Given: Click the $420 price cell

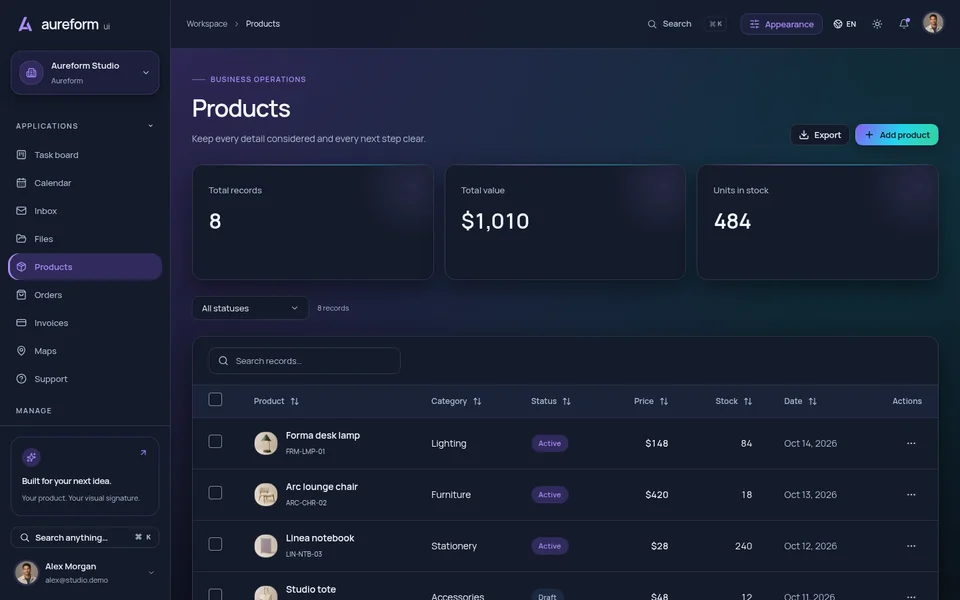Looking at the screenshot, I should pos(656,495).
